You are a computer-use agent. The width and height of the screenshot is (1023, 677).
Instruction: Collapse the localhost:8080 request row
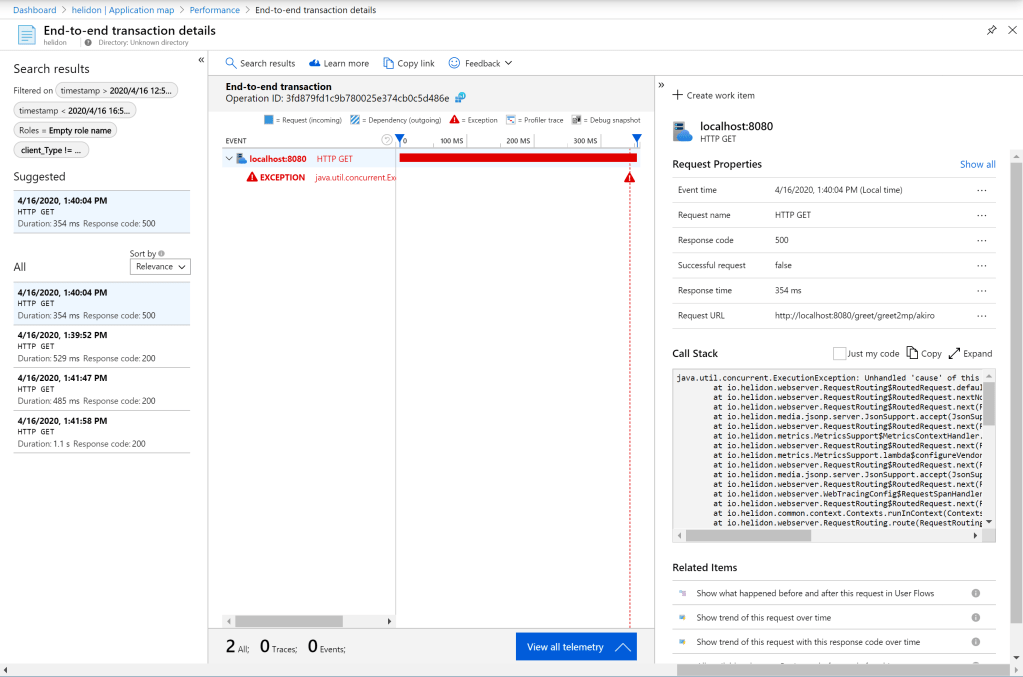click(229, 158)
